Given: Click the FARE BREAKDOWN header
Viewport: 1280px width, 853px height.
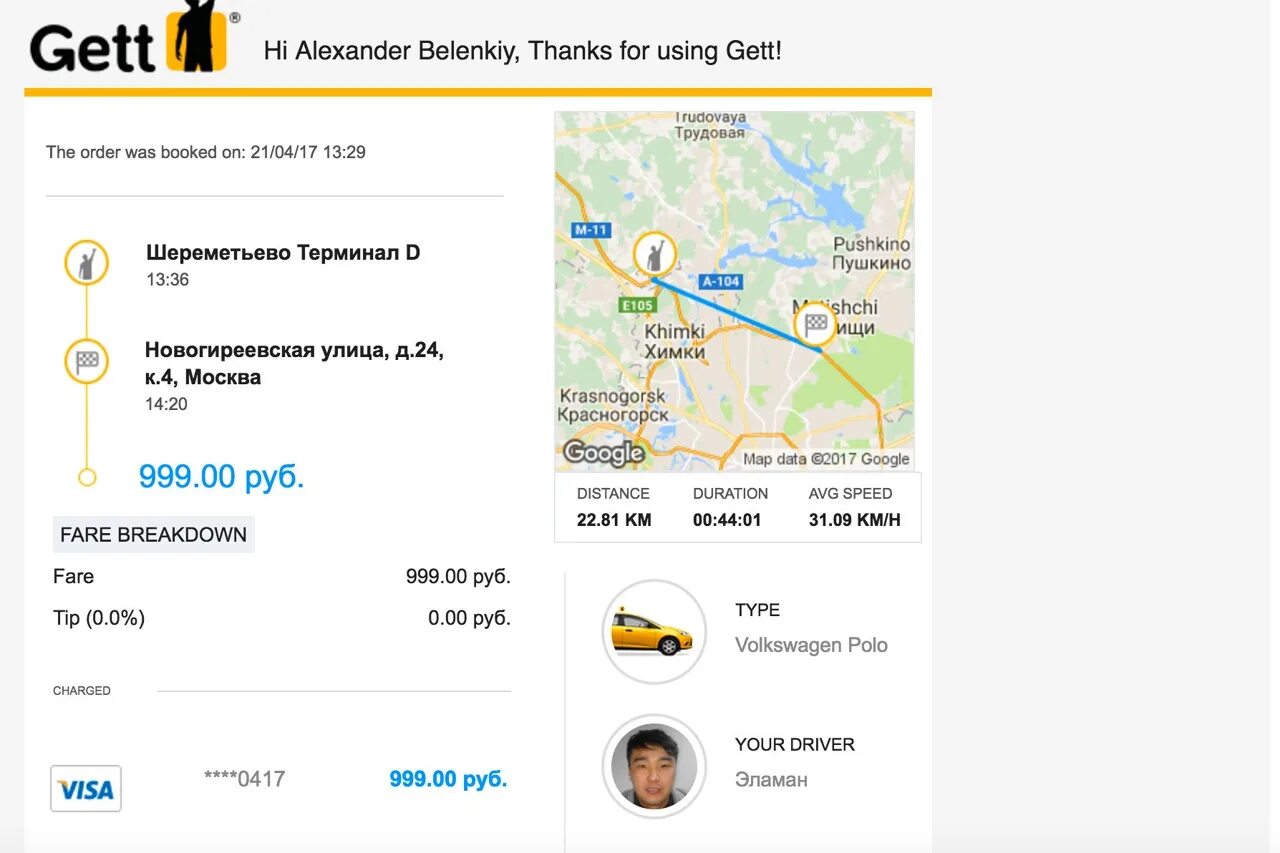Looking at the screenshot, I should 153,535.
